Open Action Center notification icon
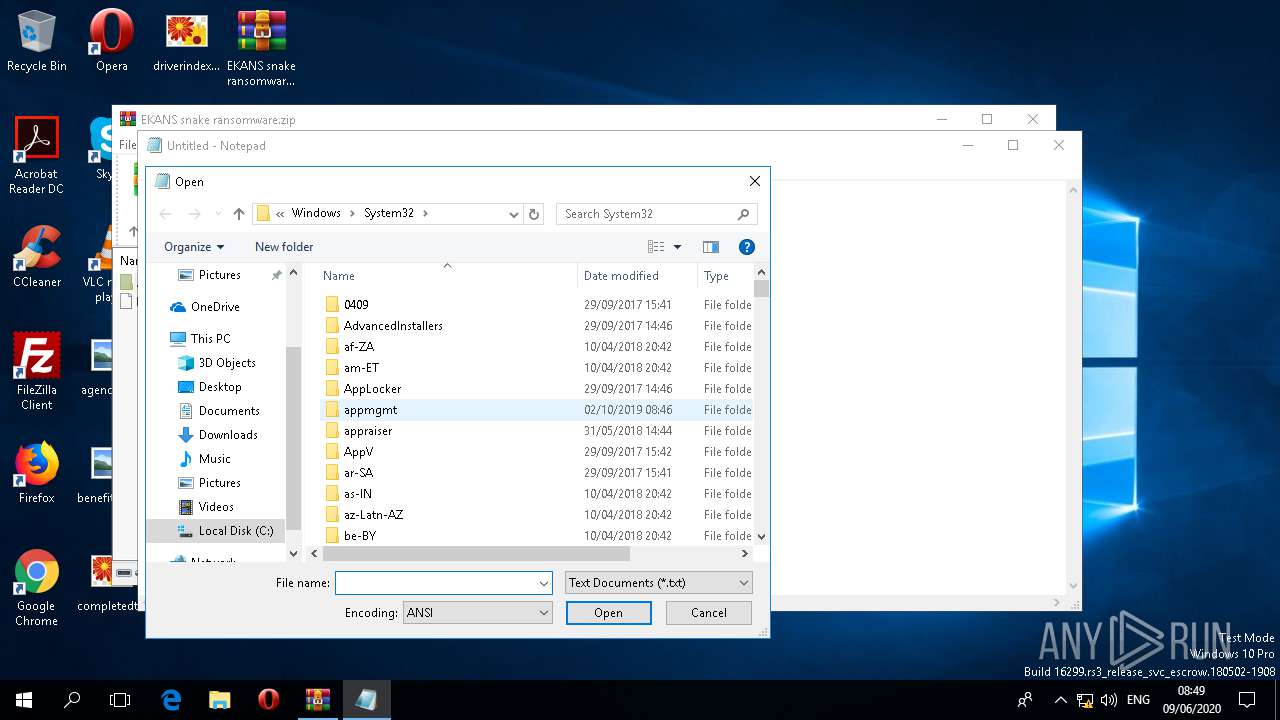This screenshot has width=1280, height=720. [1247, 700]
